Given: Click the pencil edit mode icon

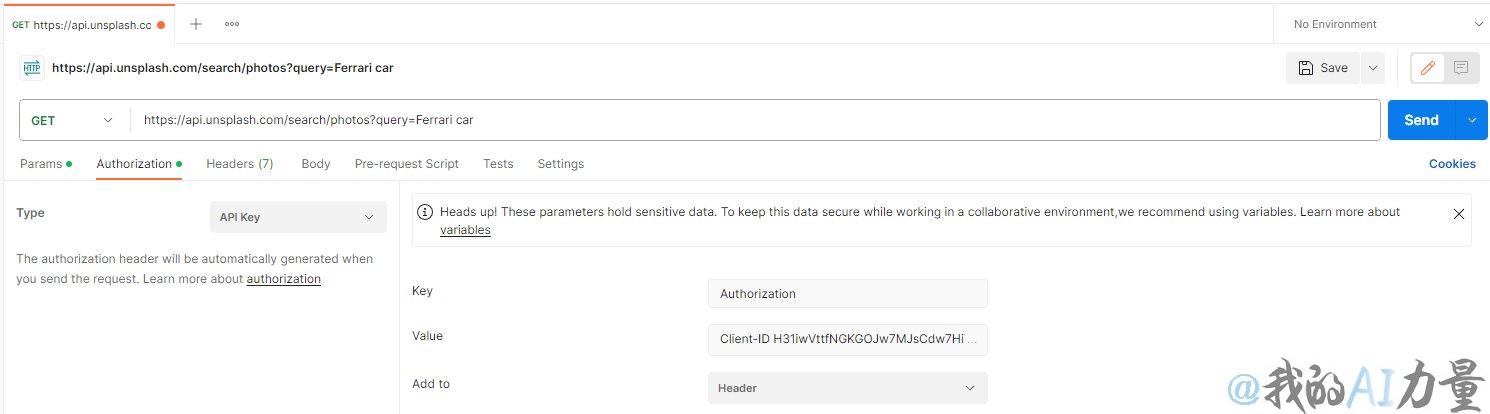Looking at the screenshot, I should [1428, 68].
